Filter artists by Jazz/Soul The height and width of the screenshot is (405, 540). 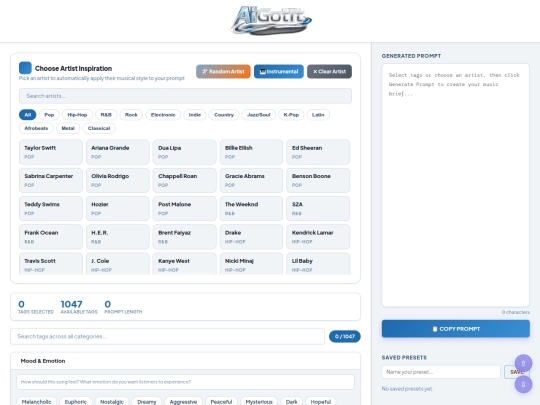pos(259,115)
